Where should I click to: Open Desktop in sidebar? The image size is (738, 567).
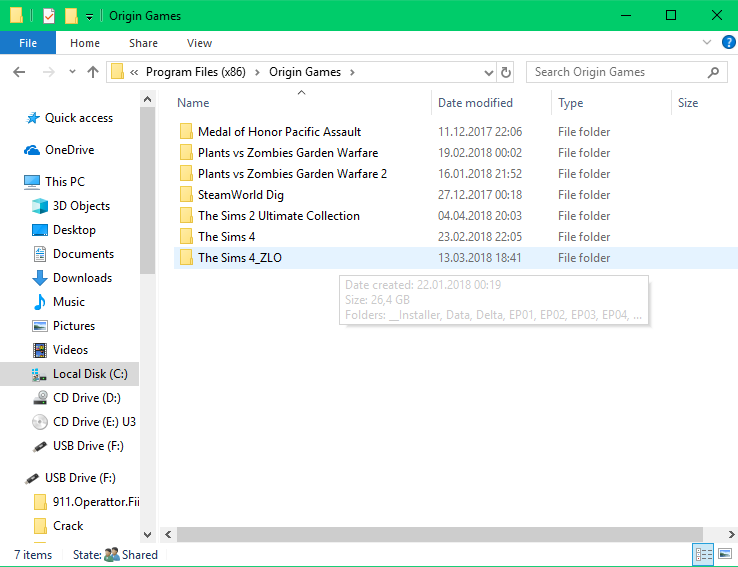(x=74, y=230)
